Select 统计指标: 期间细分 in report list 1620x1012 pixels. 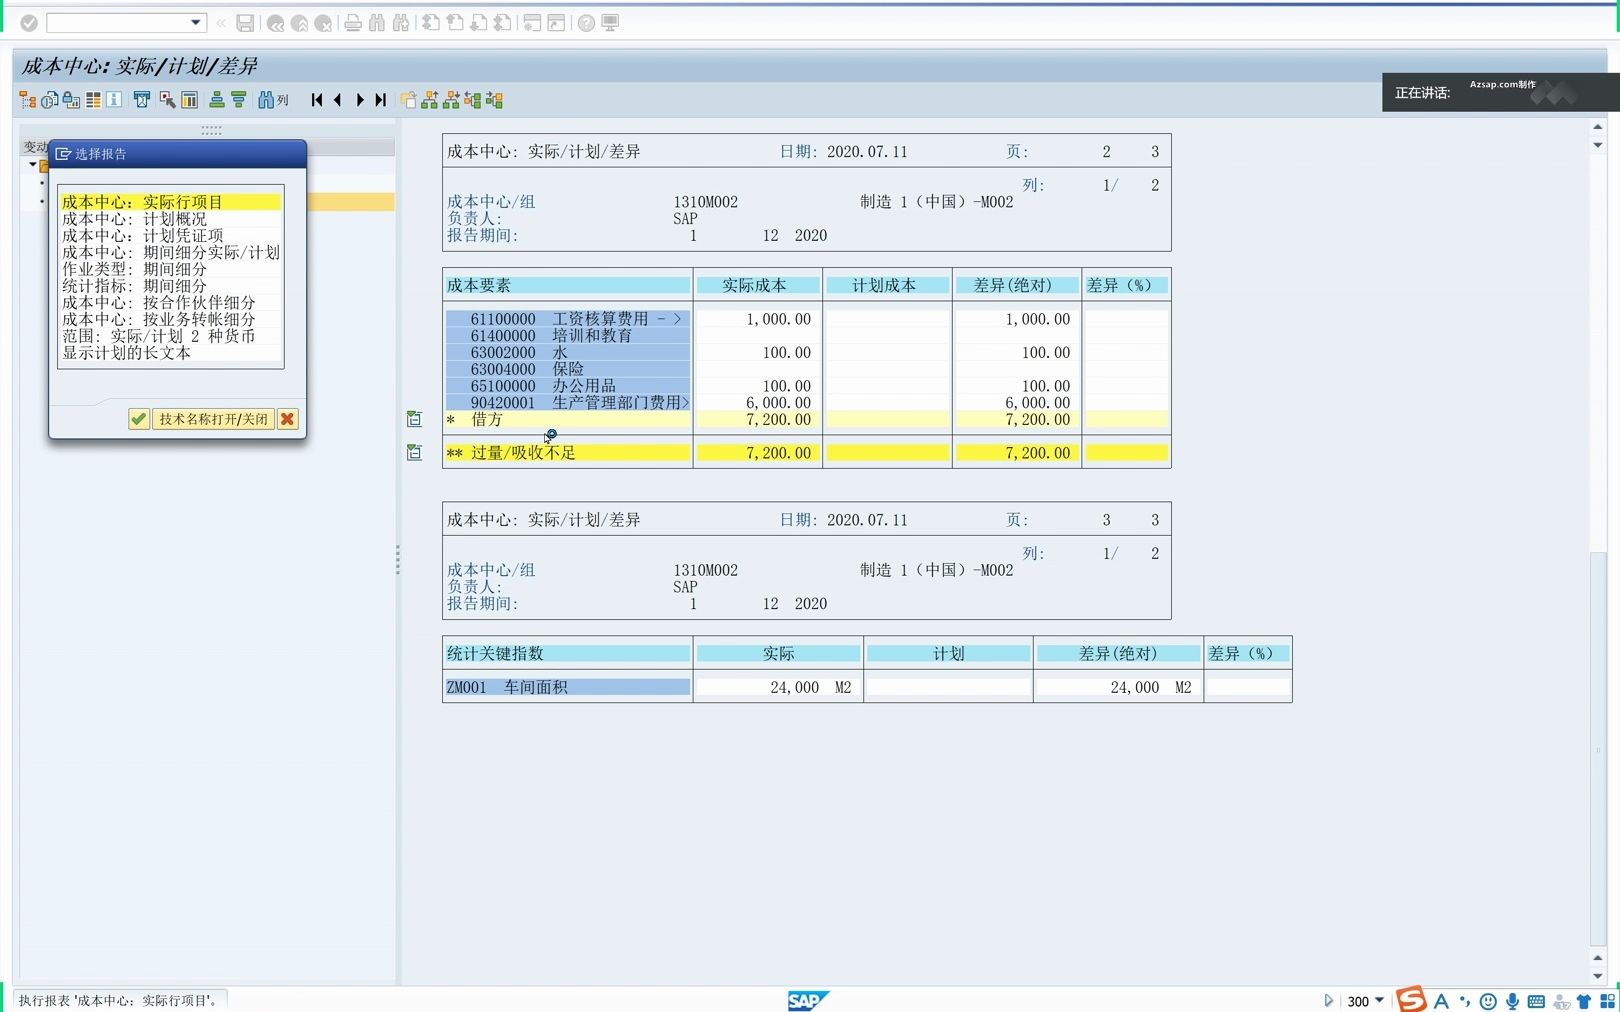(x=170, y=286)
